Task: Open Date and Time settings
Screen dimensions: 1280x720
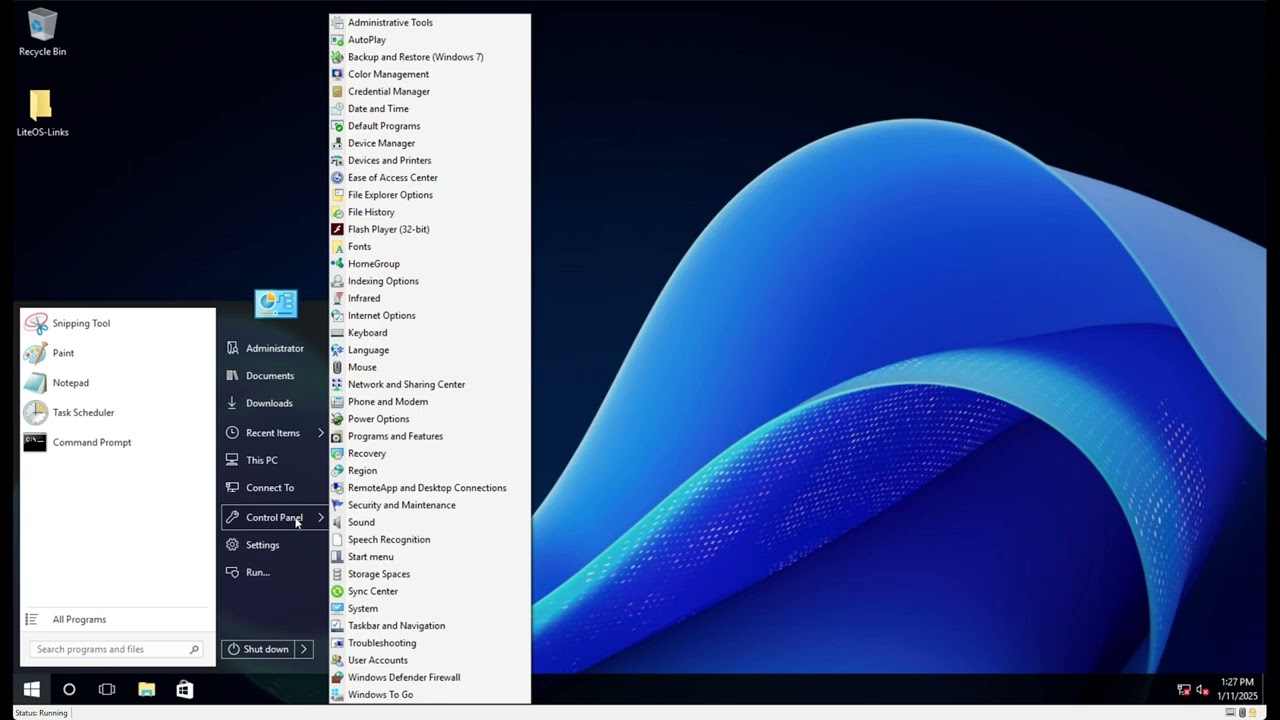Action: coord(430,109)
